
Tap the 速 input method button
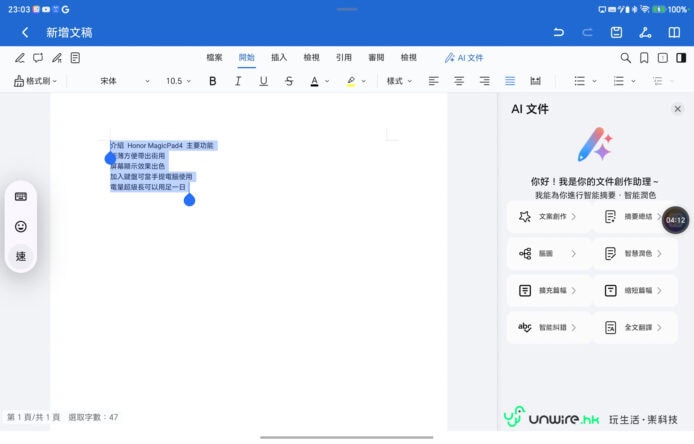pos(21,256)
